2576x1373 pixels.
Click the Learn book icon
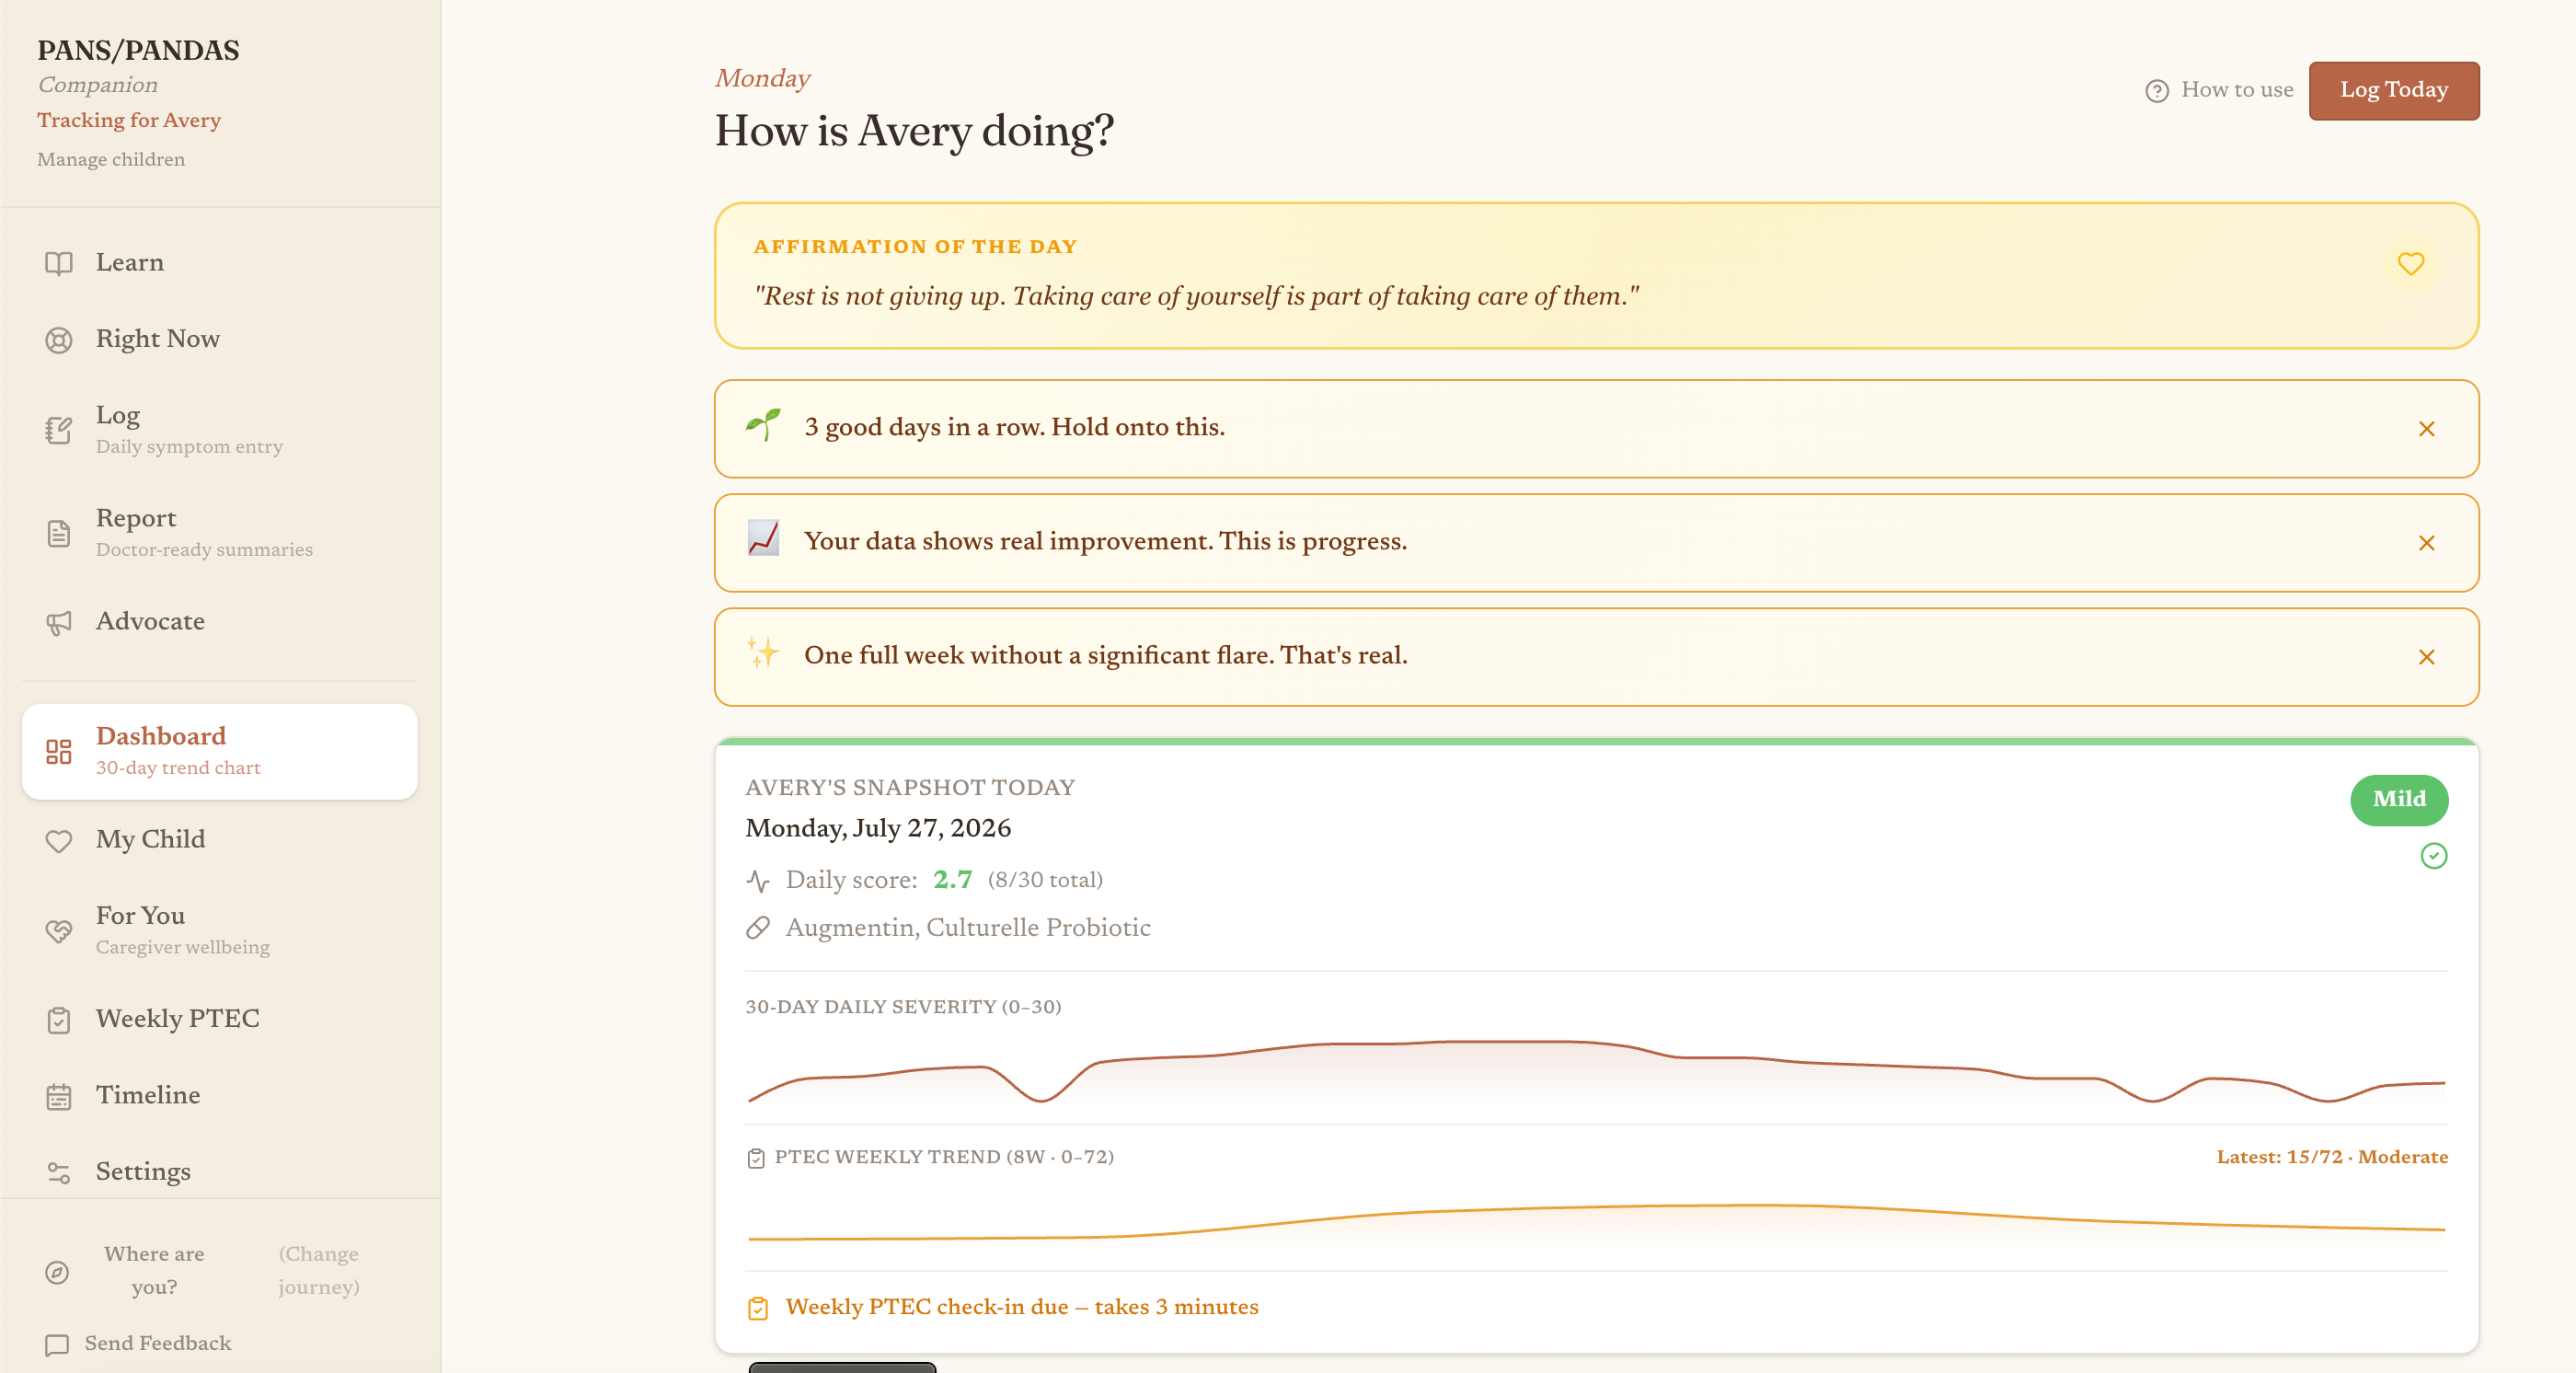click(x=59, y=263)
